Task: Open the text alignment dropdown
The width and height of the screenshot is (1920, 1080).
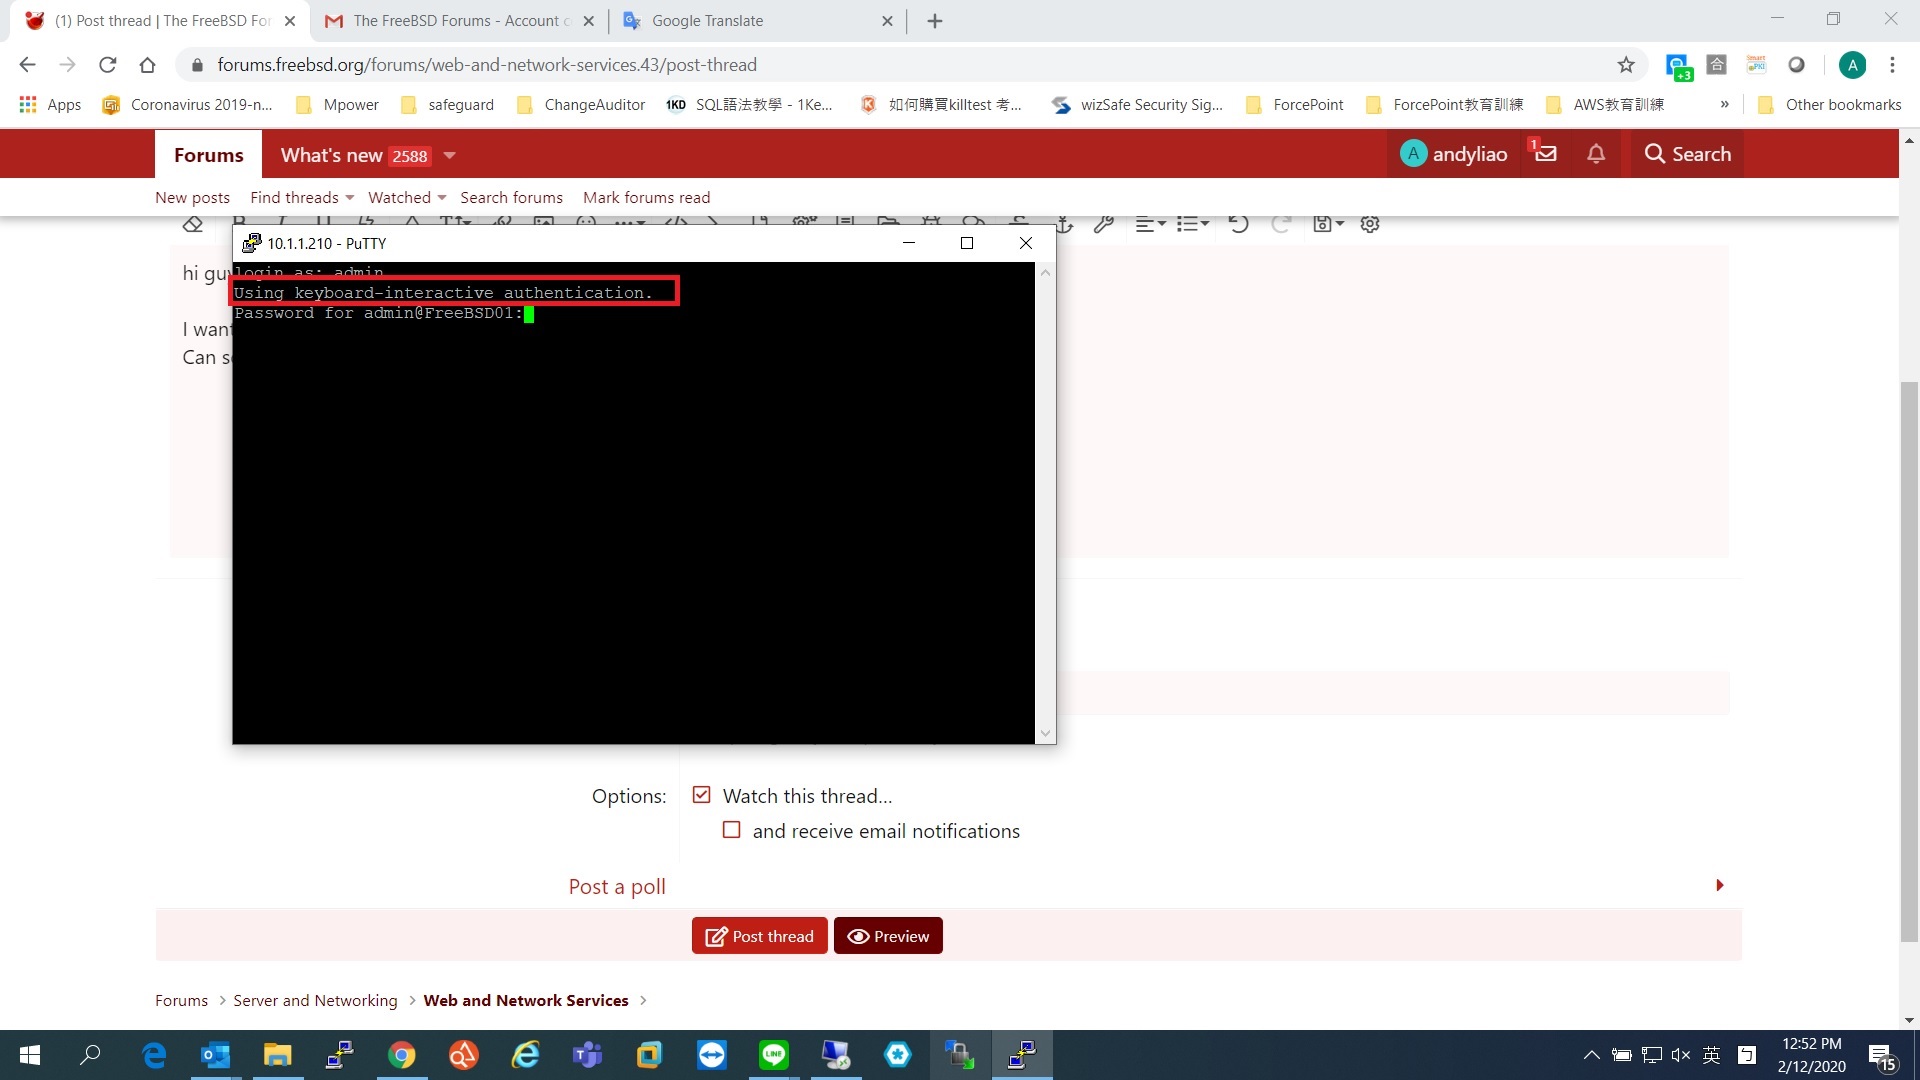Action: click(x=1150, y=224)
